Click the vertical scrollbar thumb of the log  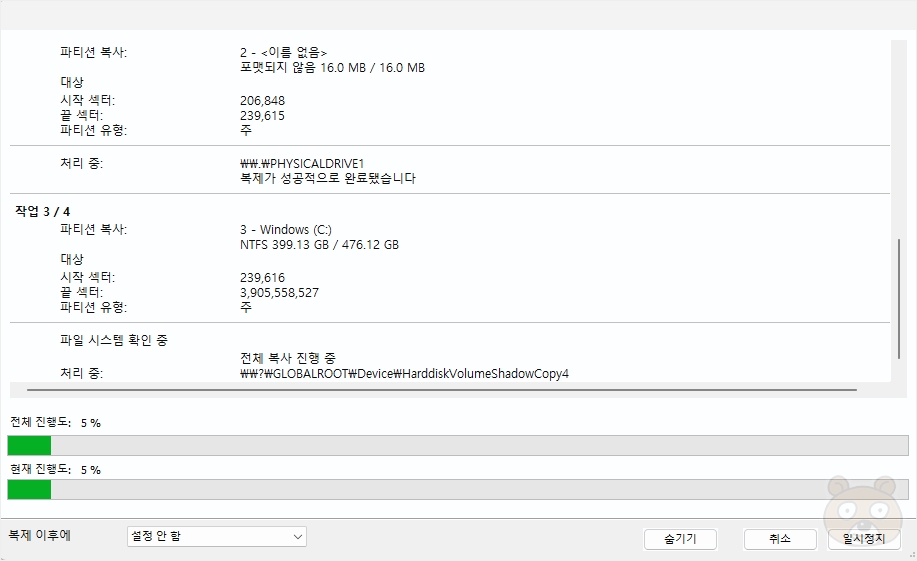click(x=899, y=298)
